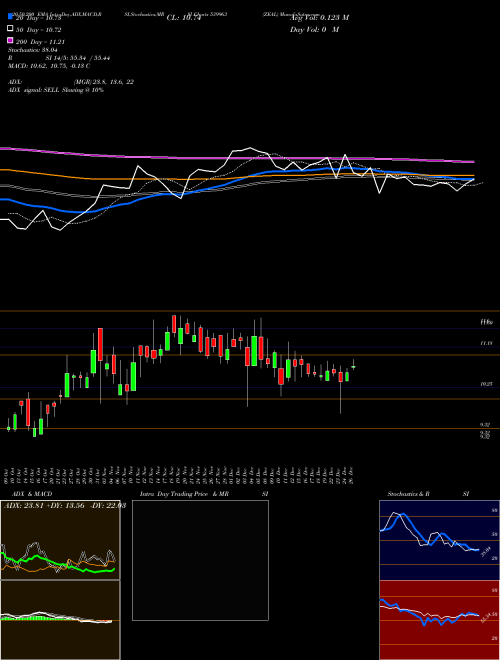
Task: Open the ADX indicator chart panel
Action: (60, 540)
